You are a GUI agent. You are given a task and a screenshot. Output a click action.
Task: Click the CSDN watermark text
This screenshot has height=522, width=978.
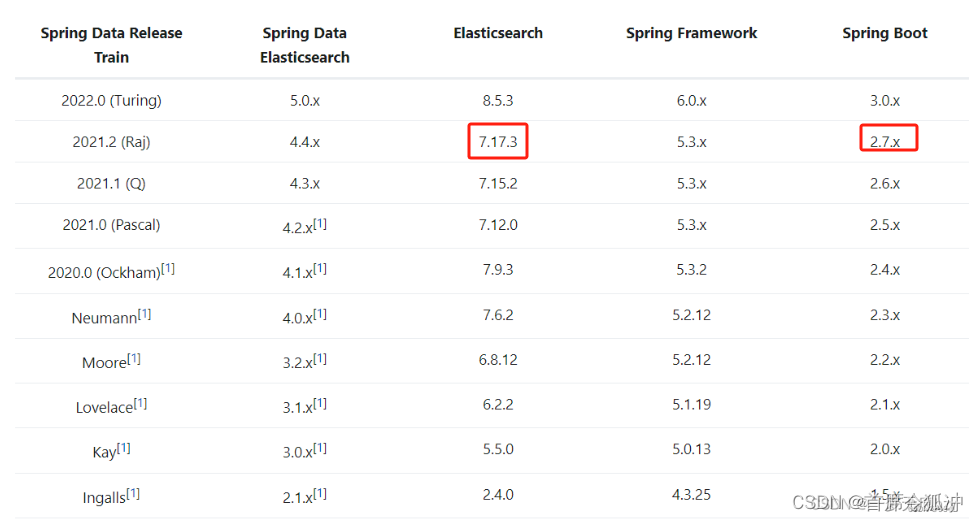tap(878, 501)
